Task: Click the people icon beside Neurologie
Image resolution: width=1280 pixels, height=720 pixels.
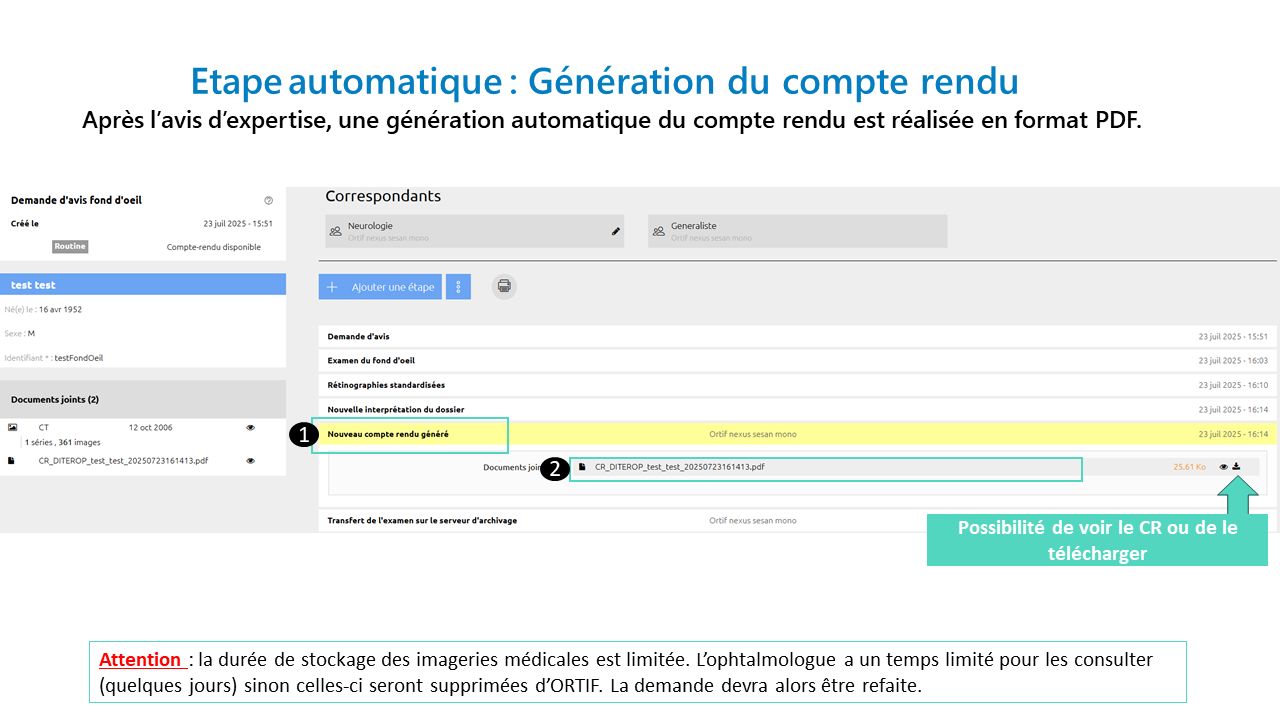Action: 335,231
